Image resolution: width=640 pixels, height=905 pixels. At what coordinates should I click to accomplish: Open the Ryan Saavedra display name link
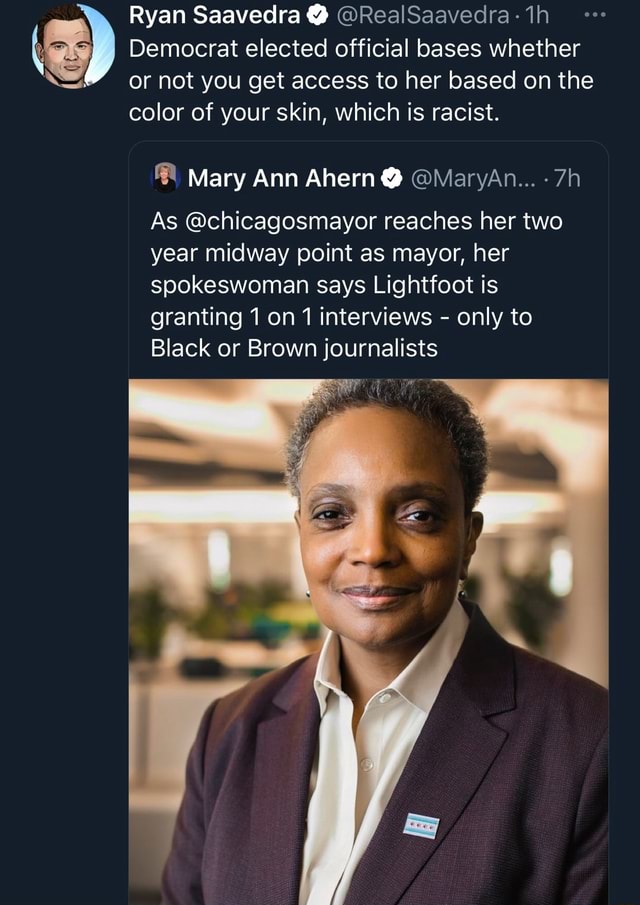click(x=214, y=15)
